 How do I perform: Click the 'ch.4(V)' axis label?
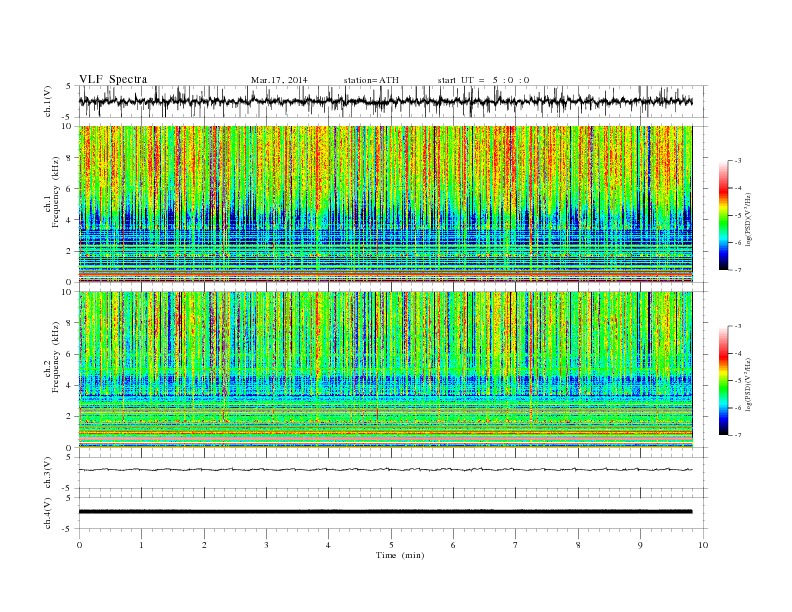click(48, 514)
